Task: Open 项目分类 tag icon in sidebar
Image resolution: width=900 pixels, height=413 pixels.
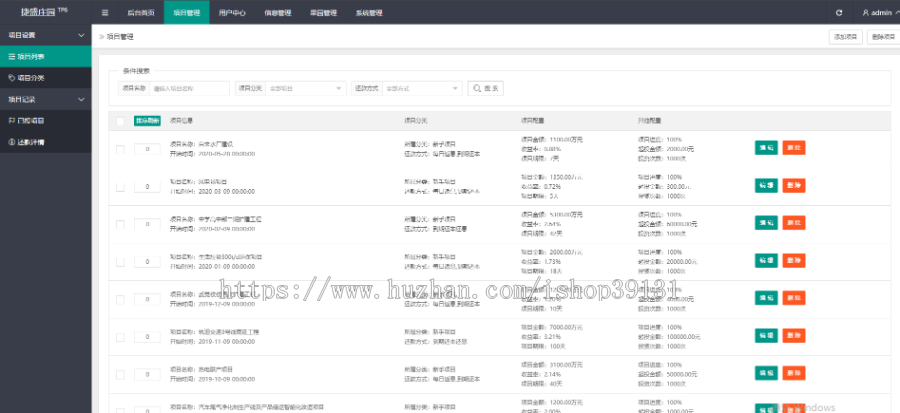Action: tap(11, 77)
